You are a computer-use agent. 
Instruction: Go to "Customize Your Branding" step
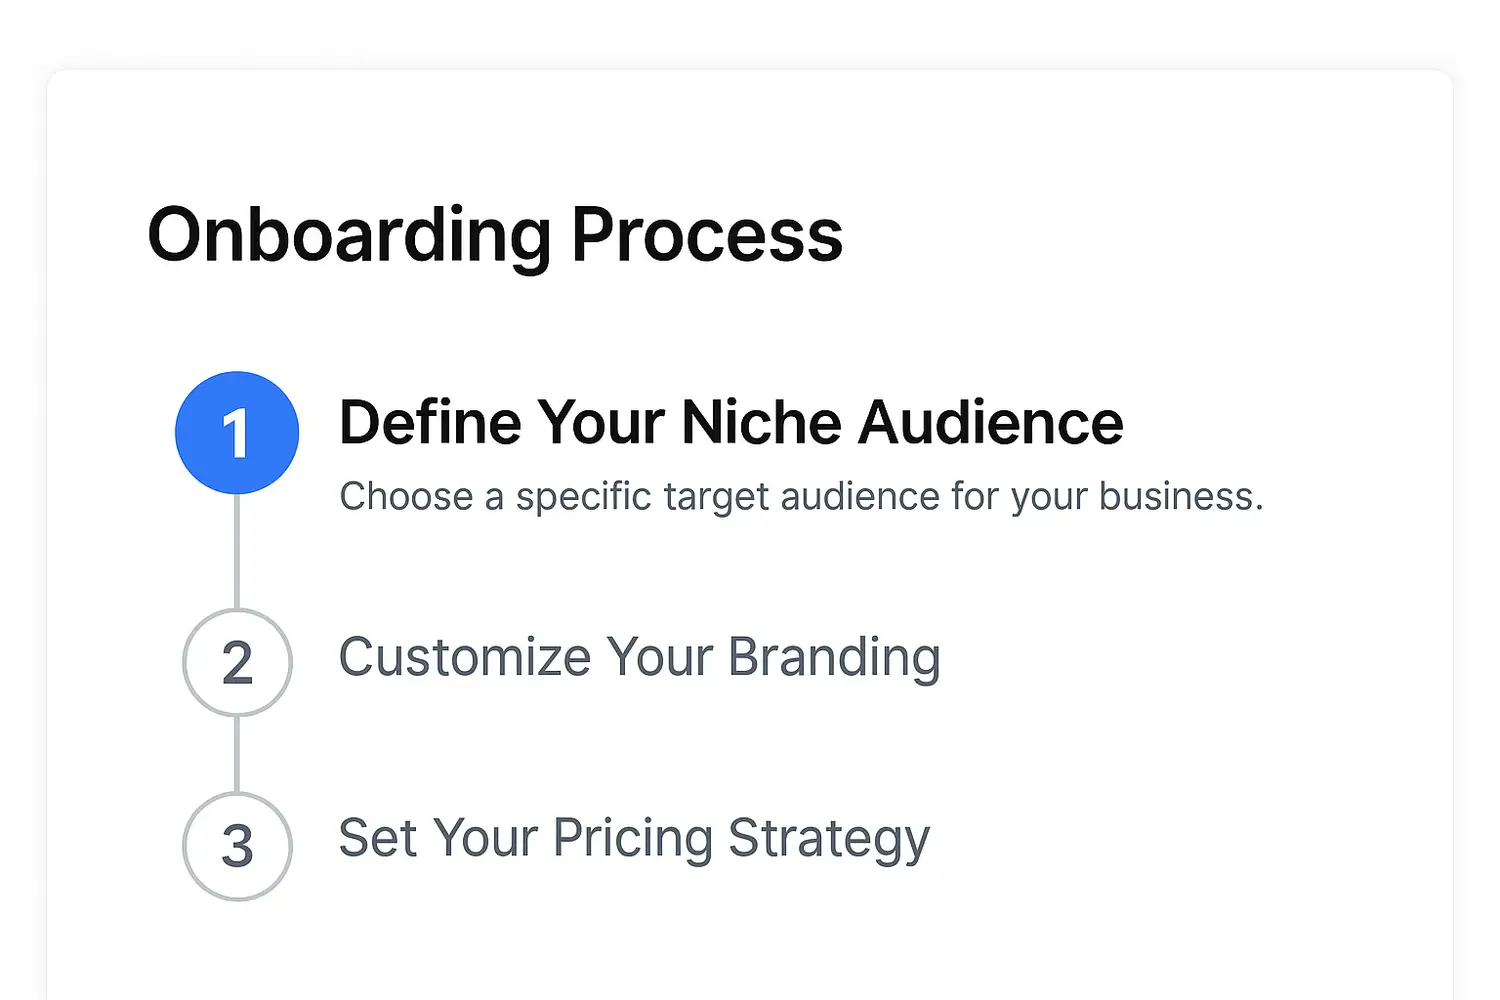[639, 658]
